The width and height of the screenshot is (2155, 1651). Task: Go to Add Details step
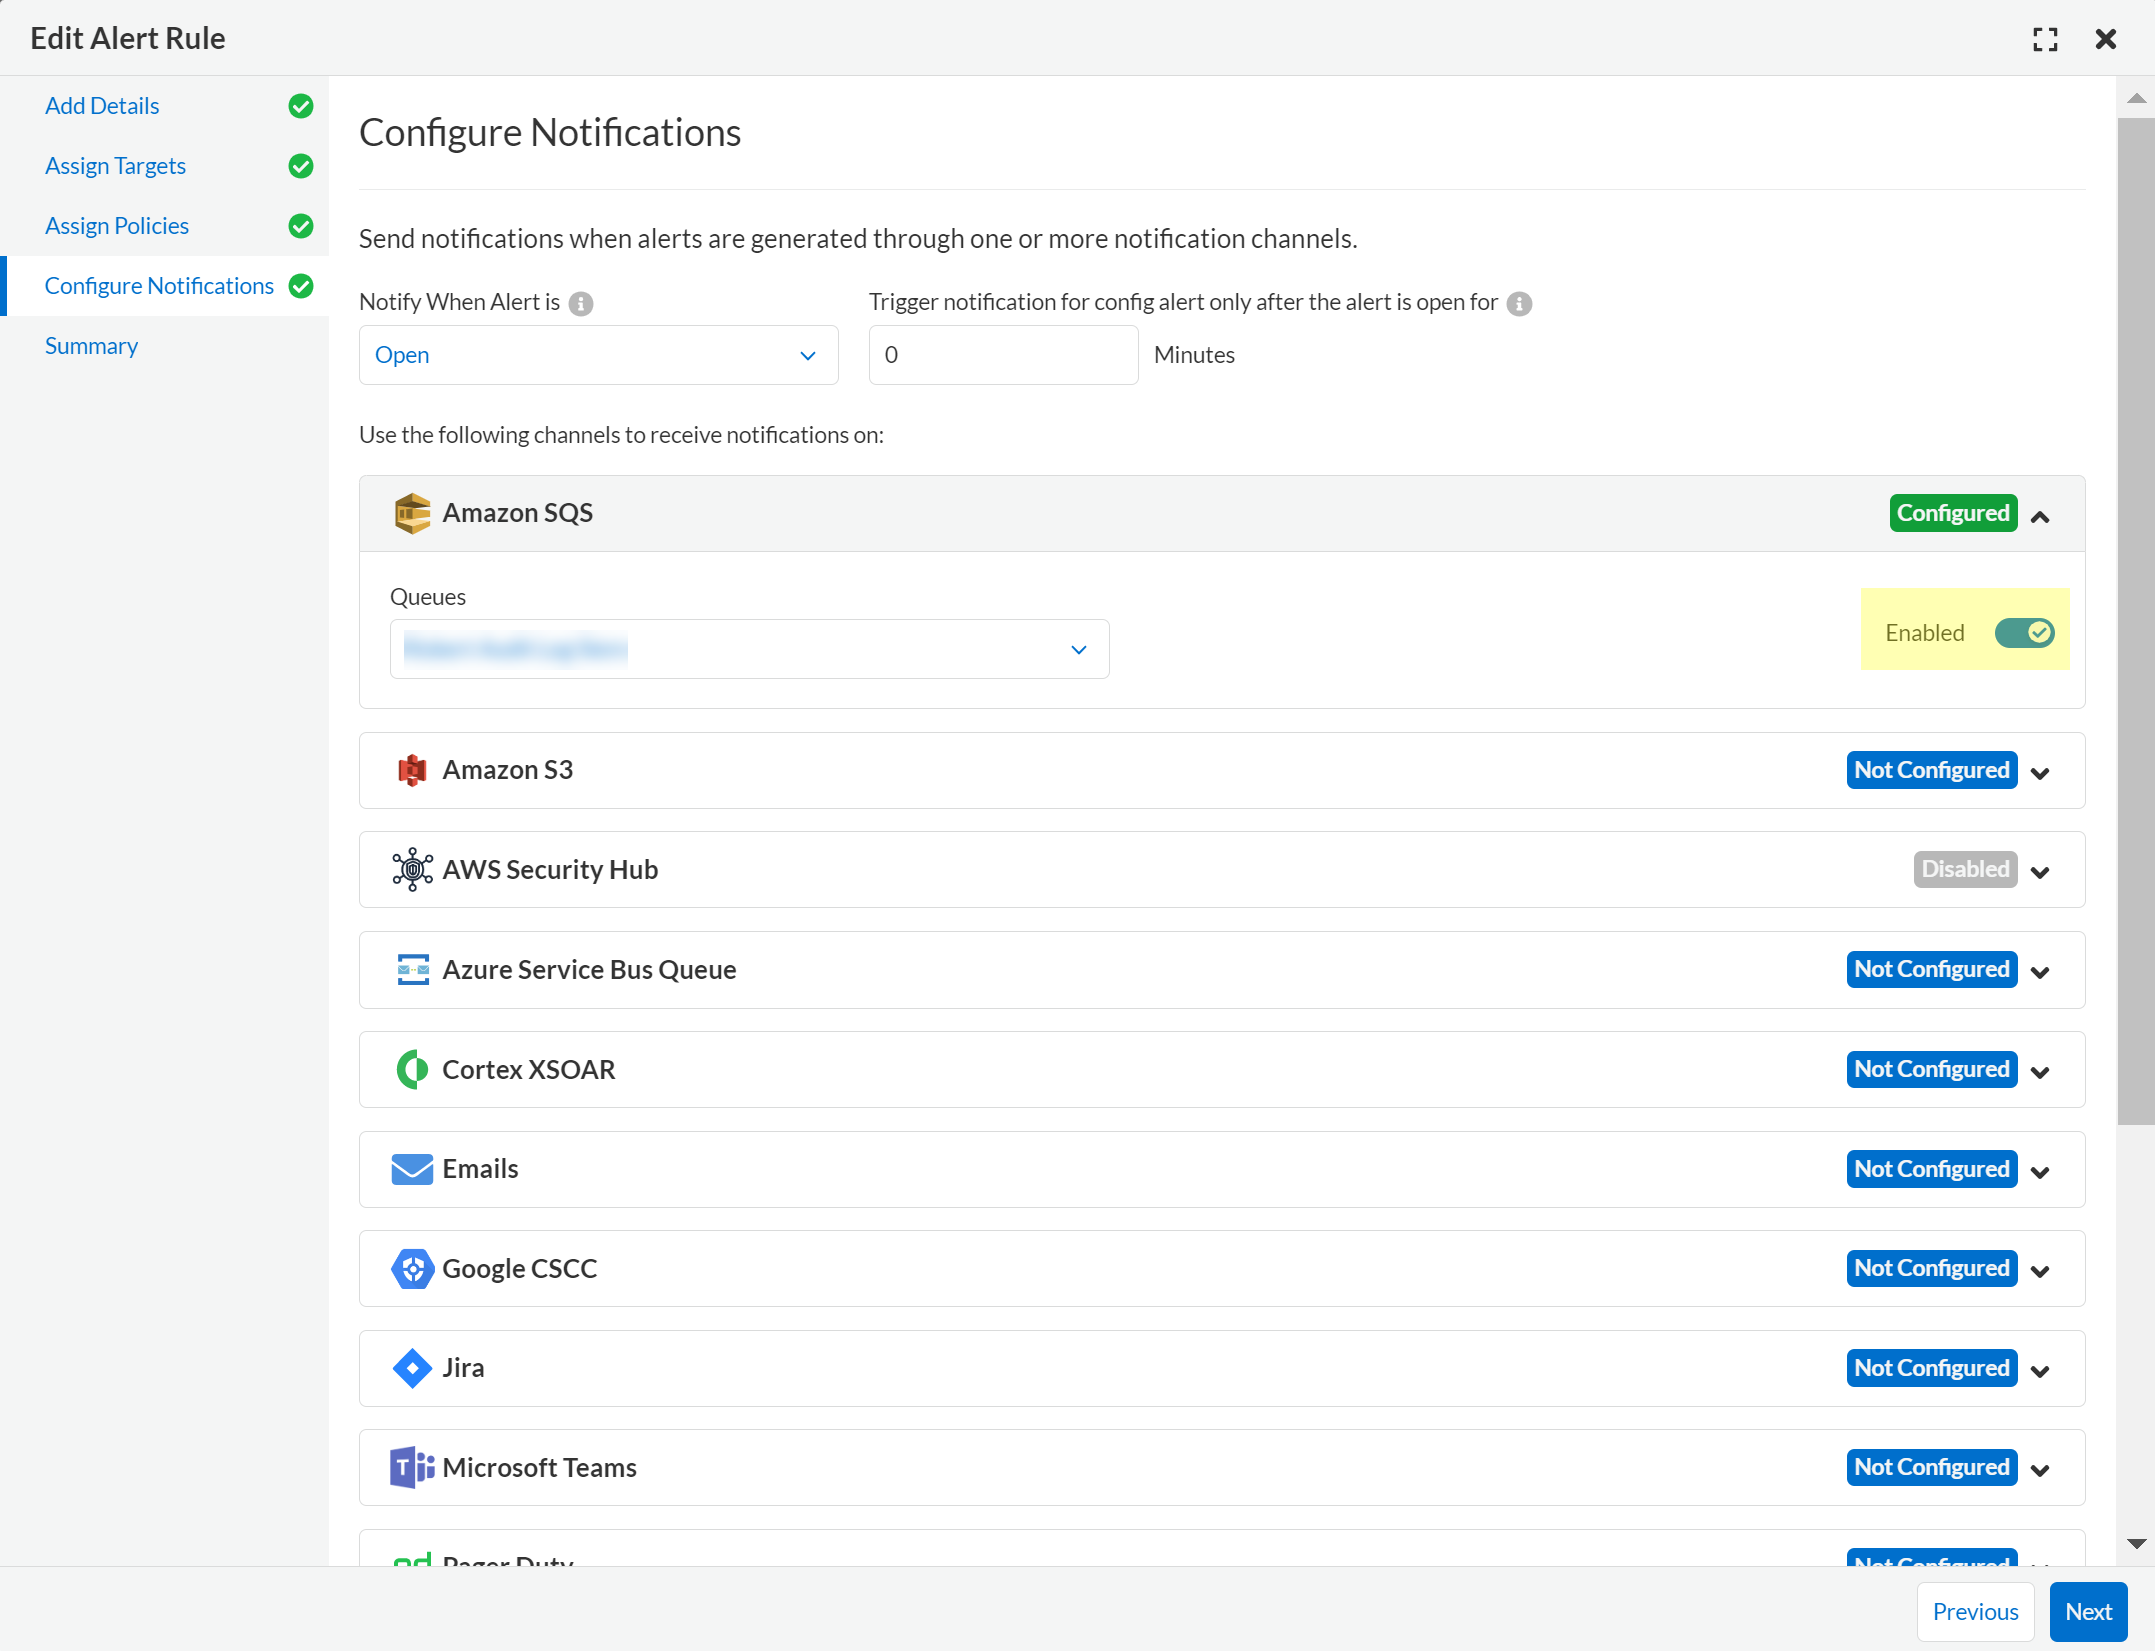pos(102,106)
